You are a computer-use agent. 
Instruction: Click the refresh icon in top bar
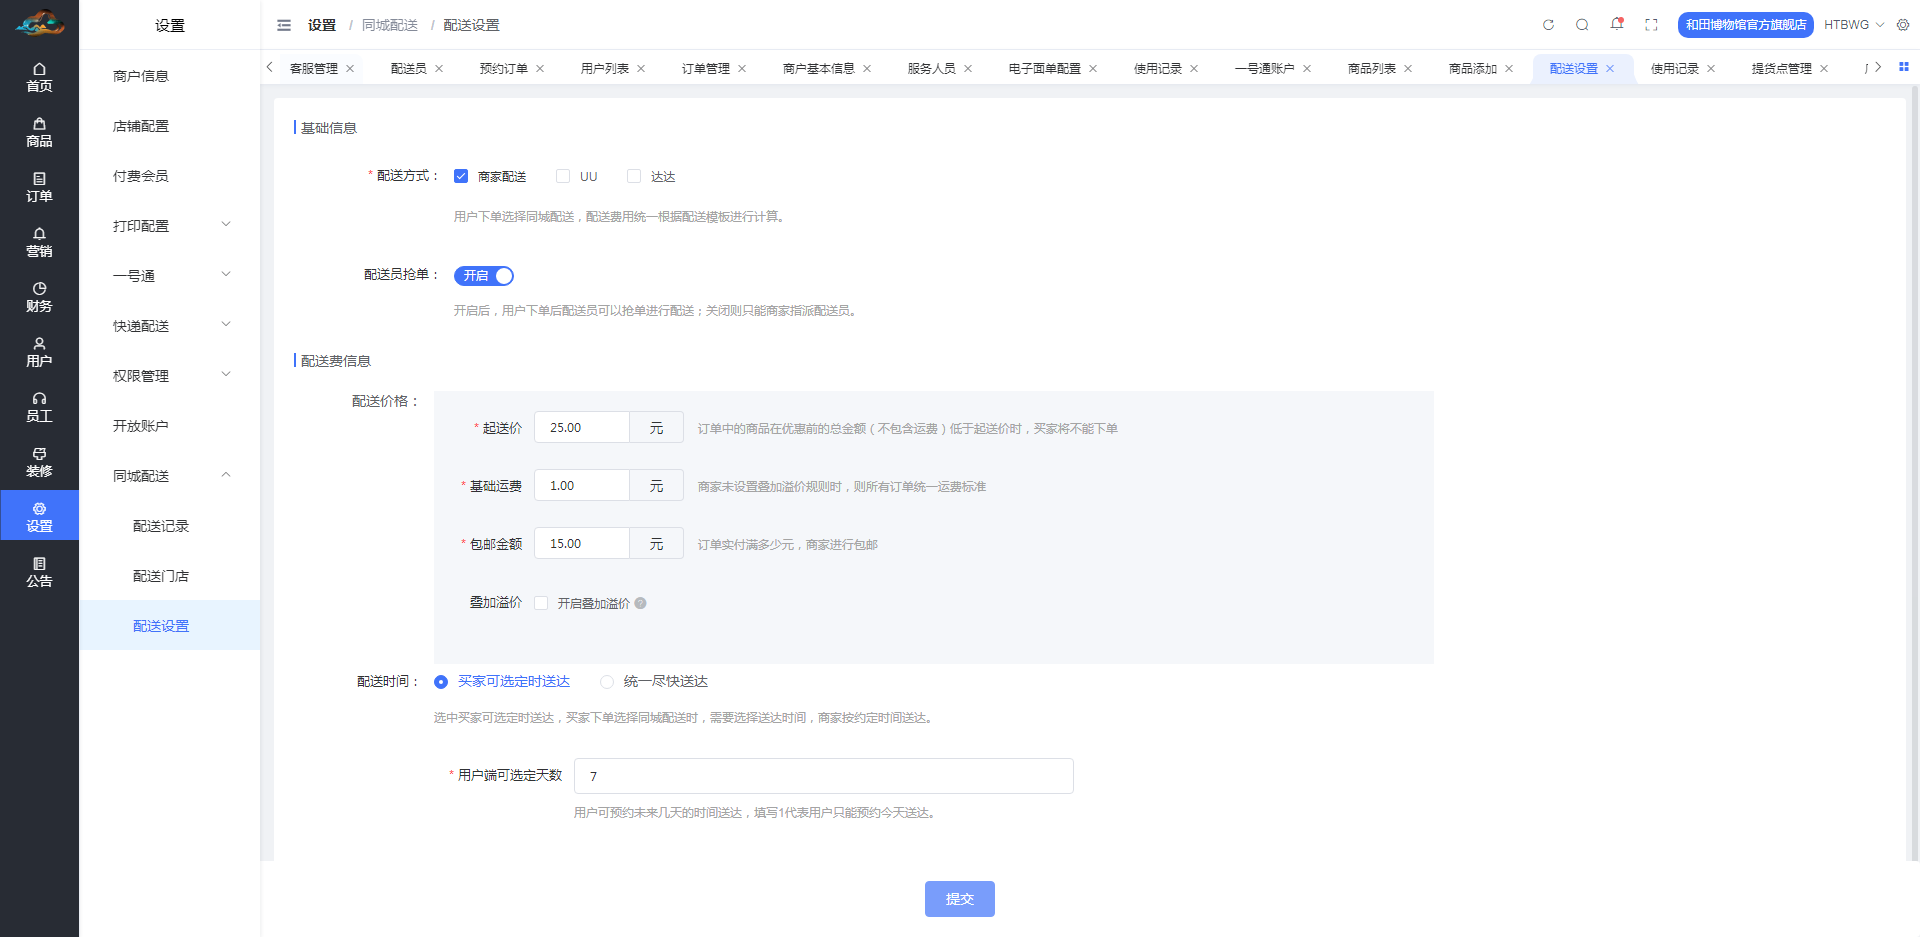1548,25
